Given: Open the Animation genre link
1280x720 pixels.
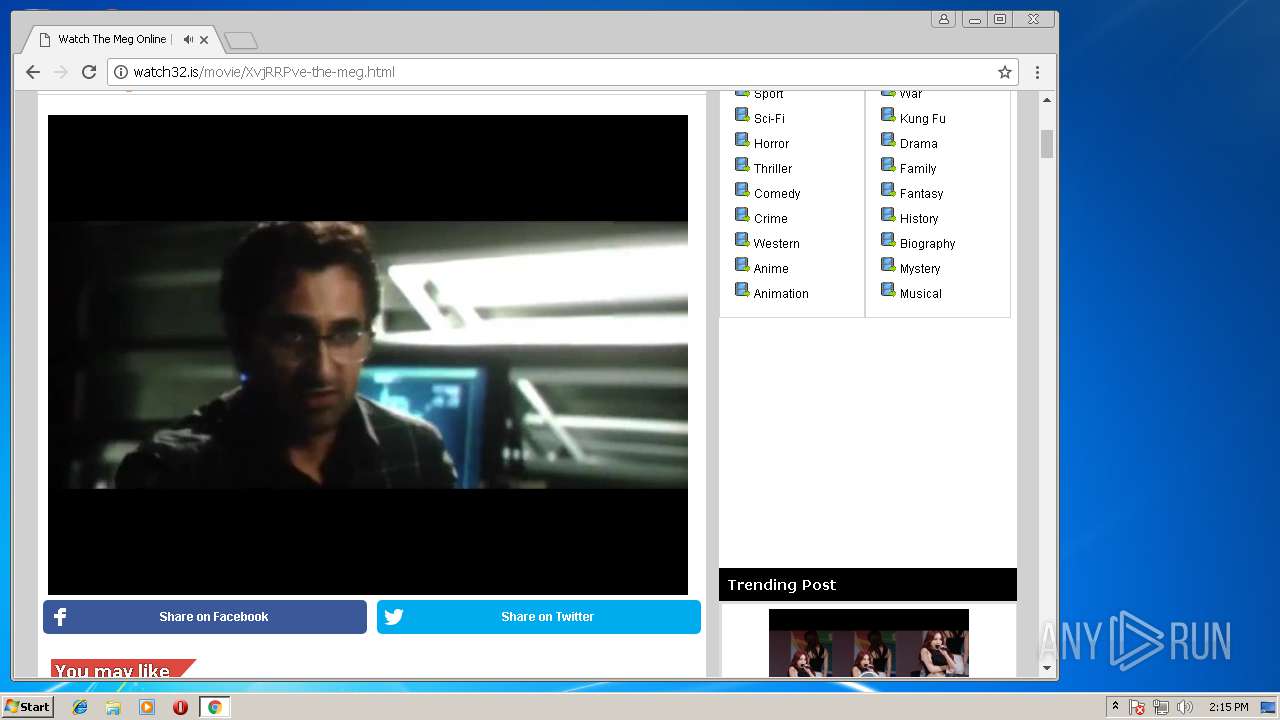Looking at the screenshot, I should click(781, 294).
